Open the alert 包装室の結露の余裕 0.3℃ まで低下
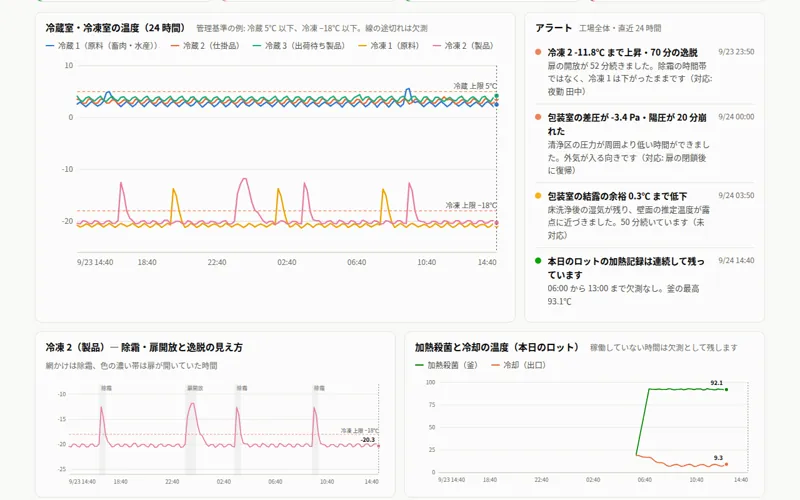This screenshot has height=500, width=800. click(644, 215)
